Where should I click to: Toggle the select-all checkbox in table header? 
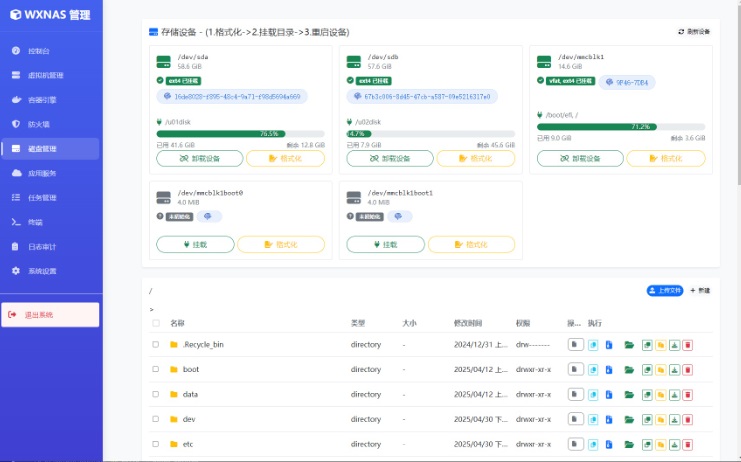(x=155, y=323)
